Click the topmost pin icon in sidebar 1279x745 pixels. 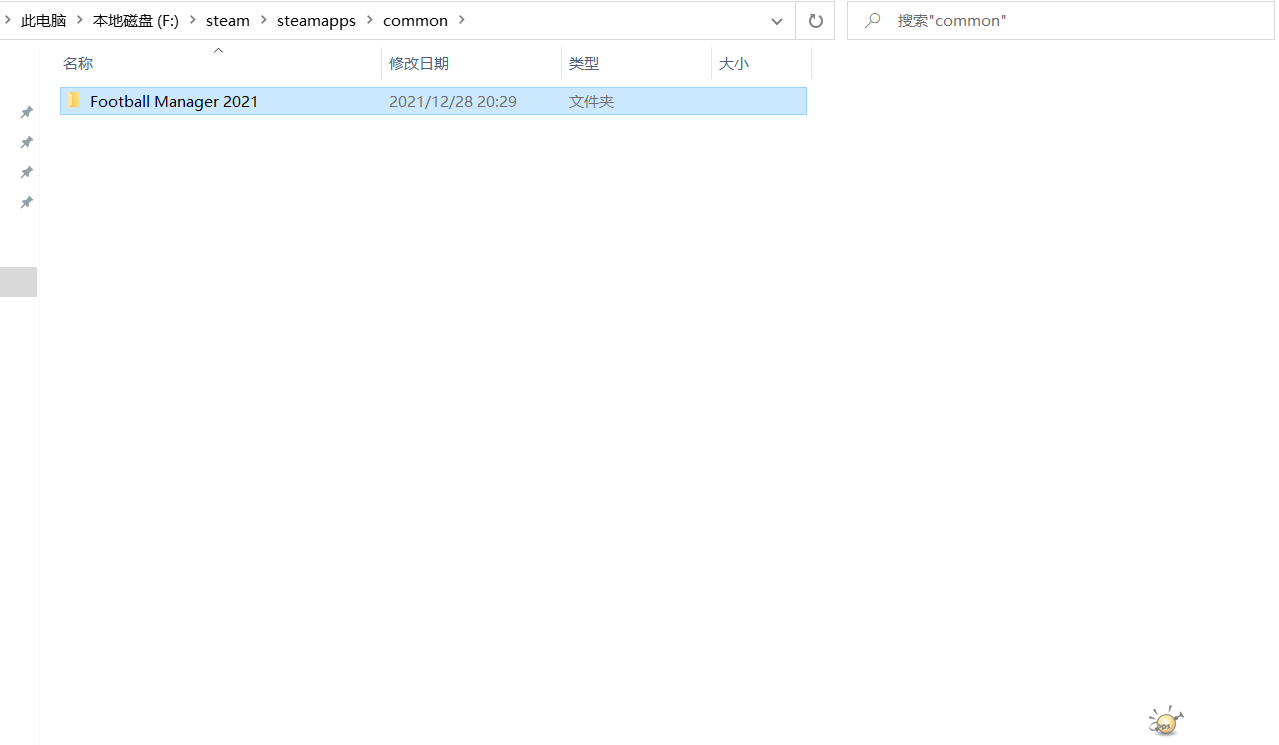coord(27,112)
